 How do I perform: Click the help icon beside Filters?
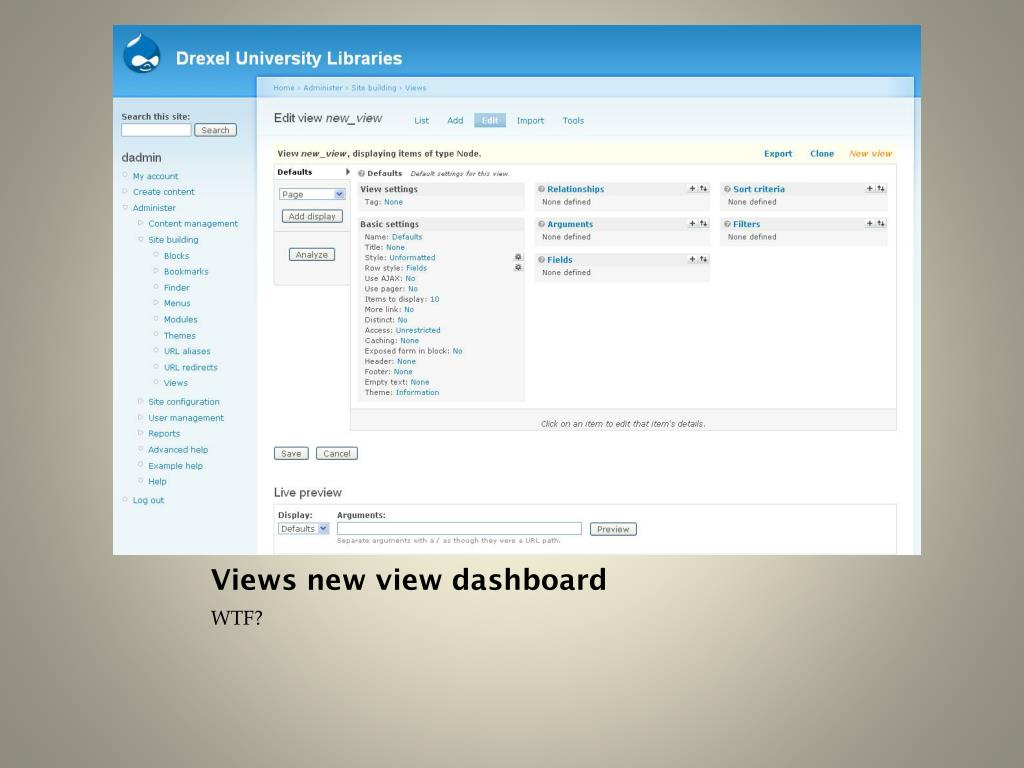click(x=728, y=224)
